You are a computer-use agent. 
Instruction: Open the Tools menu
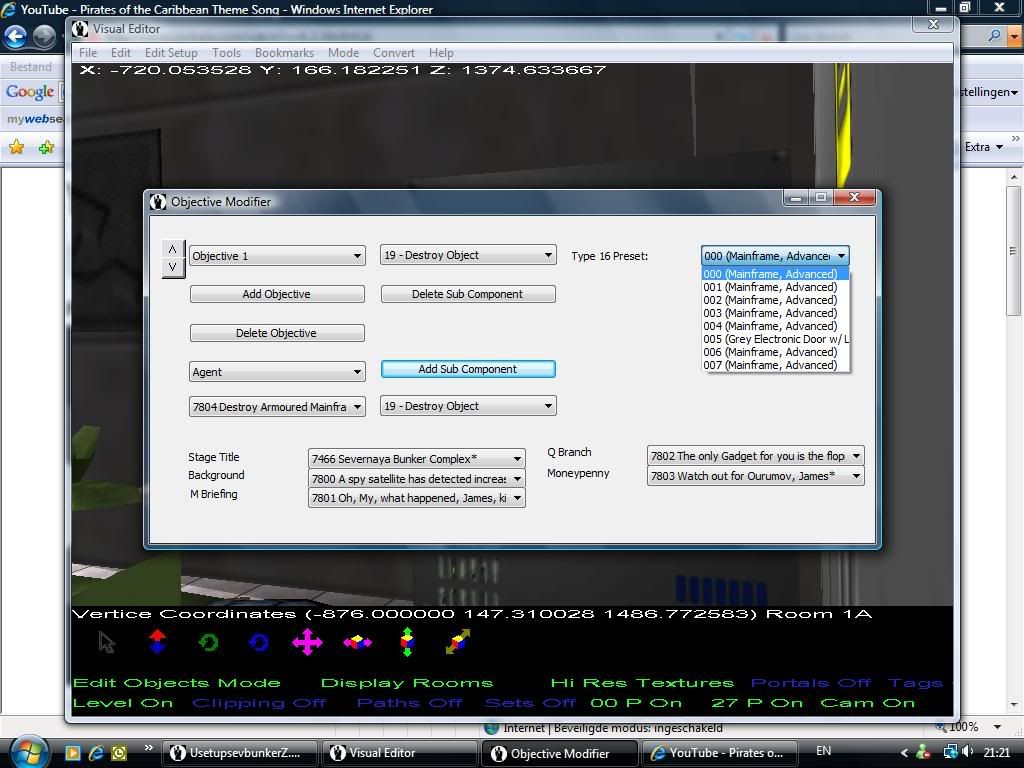[226, 53]
